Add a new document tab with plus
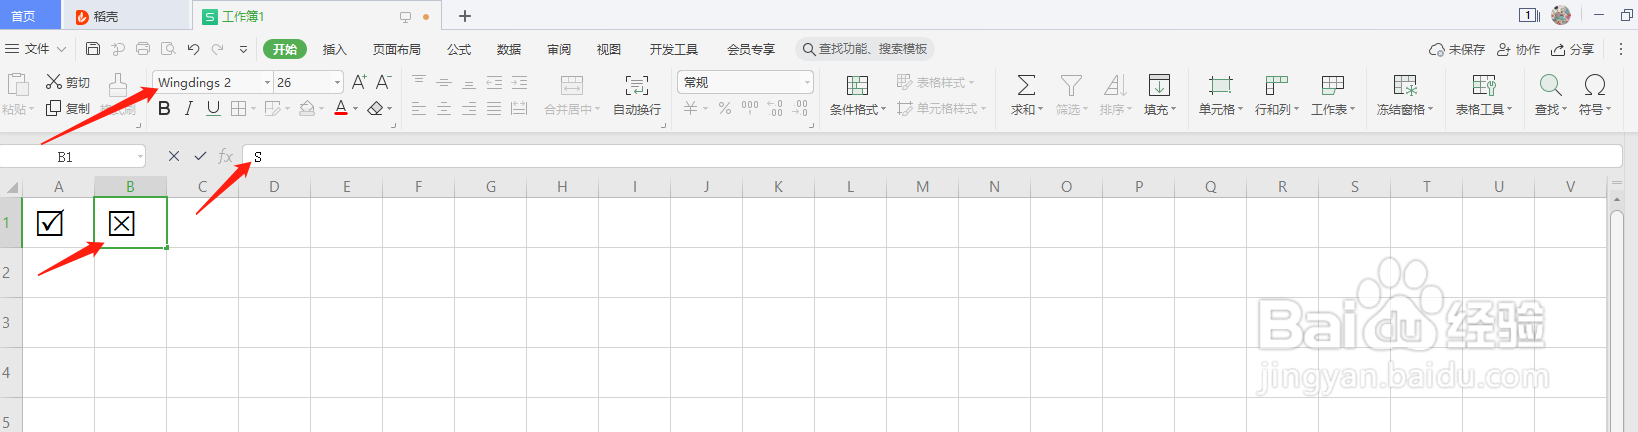 pos(465,16)
